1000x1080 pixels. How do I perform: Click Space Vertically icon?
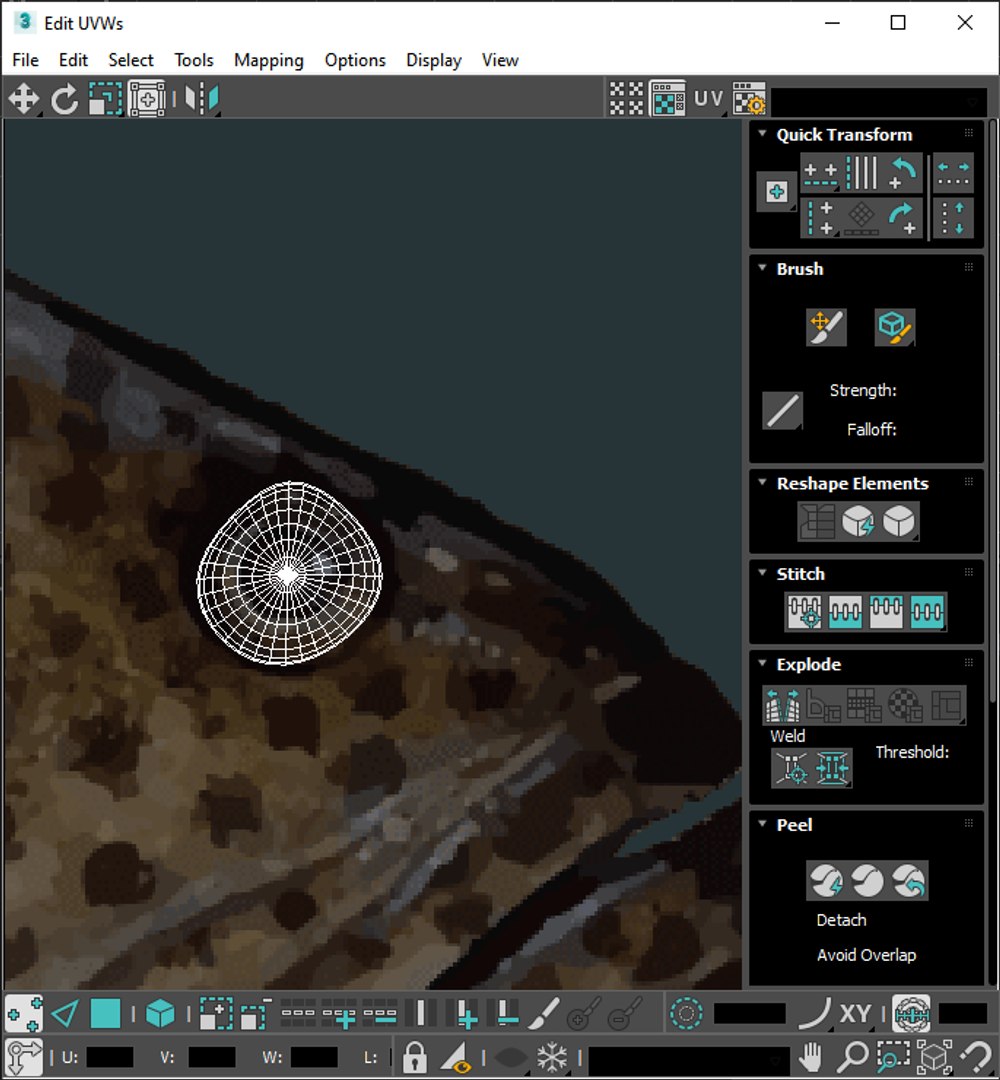953,218
